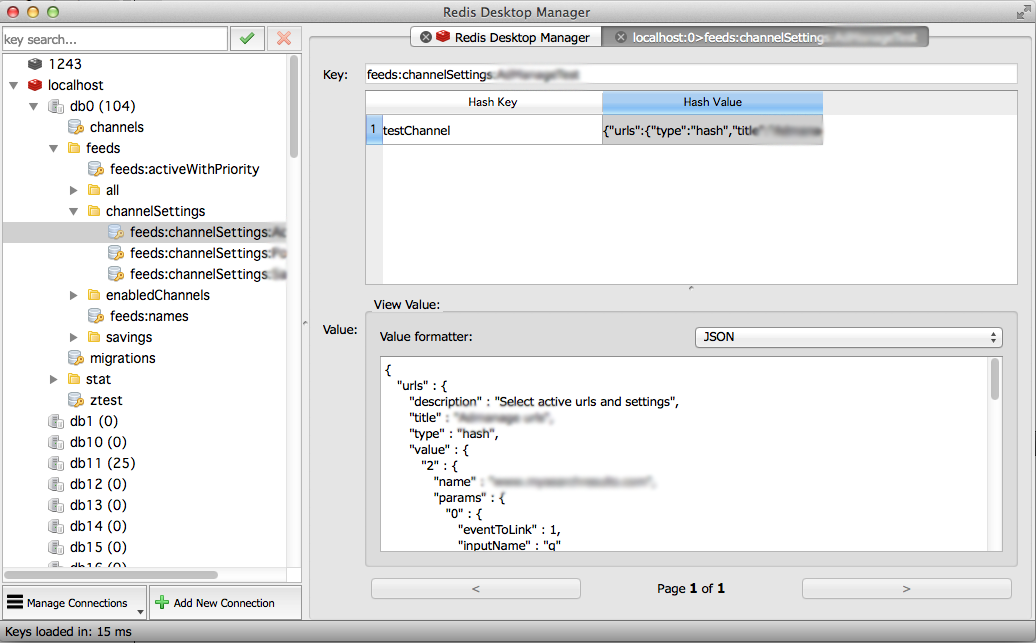The width and height of the screenshot is (1036, 643).
Task: Select the migrations key
Action: coord(123,358)
